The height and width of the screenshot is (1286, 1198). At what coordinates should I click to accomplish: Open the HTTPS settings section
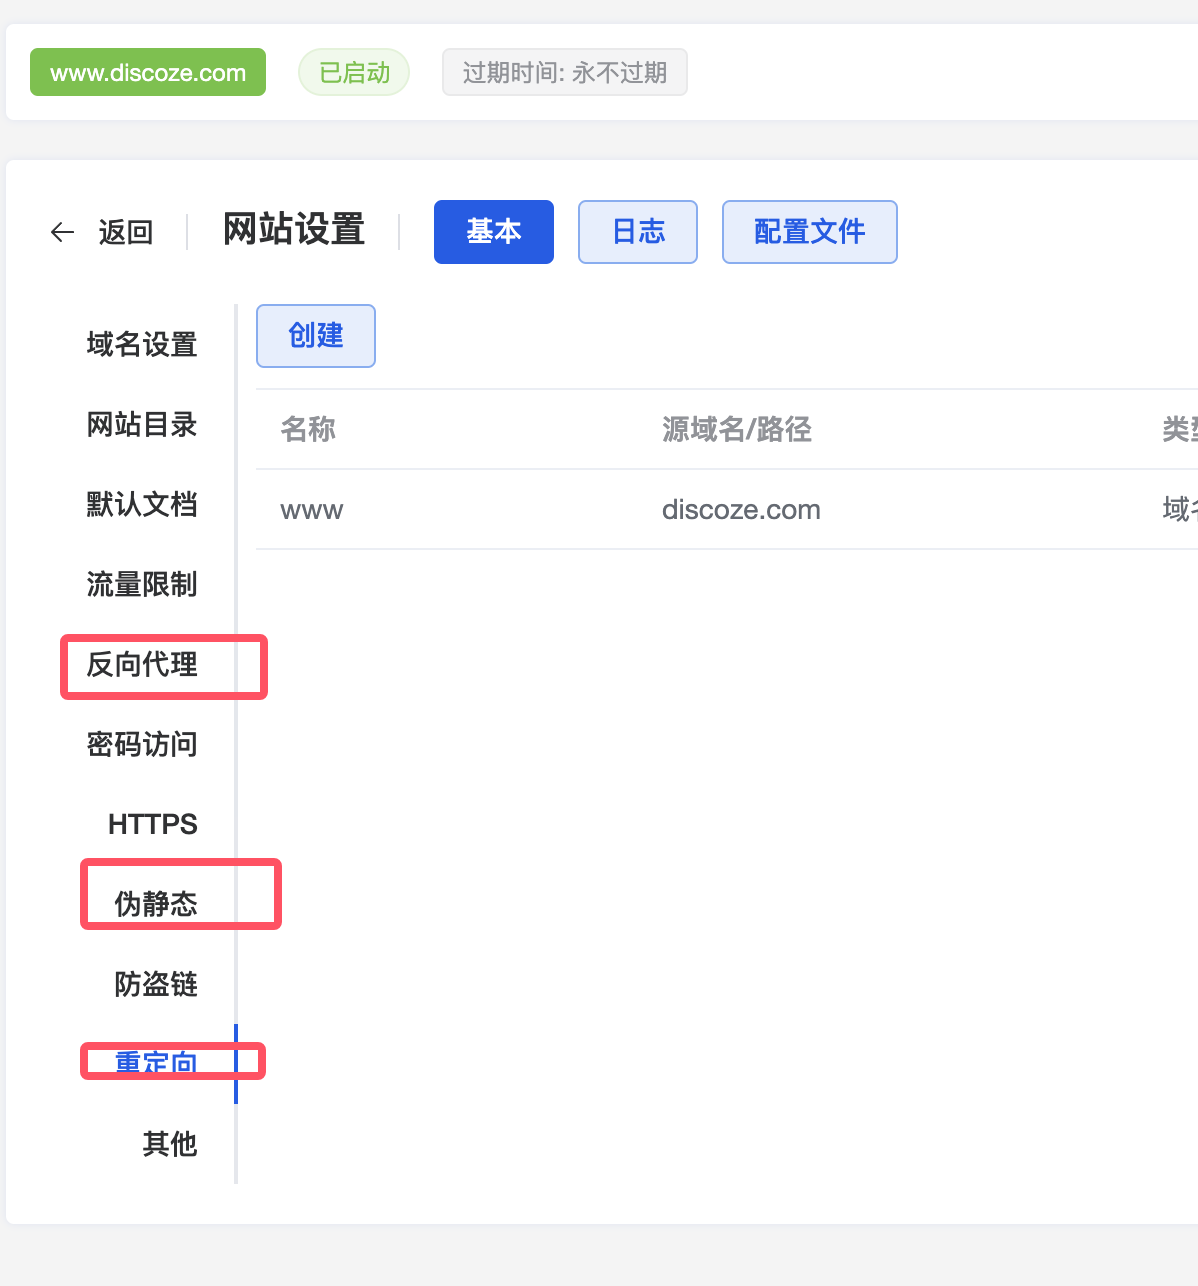tap(152, 825)
